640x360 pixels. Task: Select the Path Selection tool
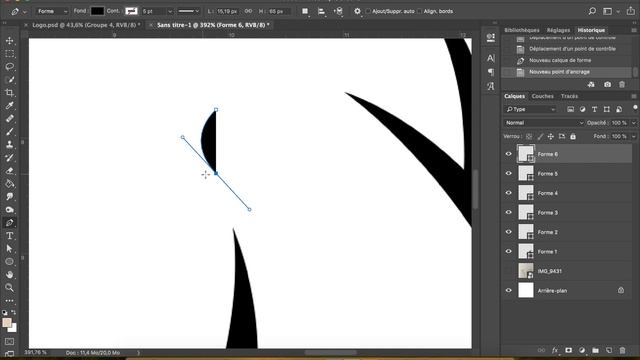(x=9, y=249)
